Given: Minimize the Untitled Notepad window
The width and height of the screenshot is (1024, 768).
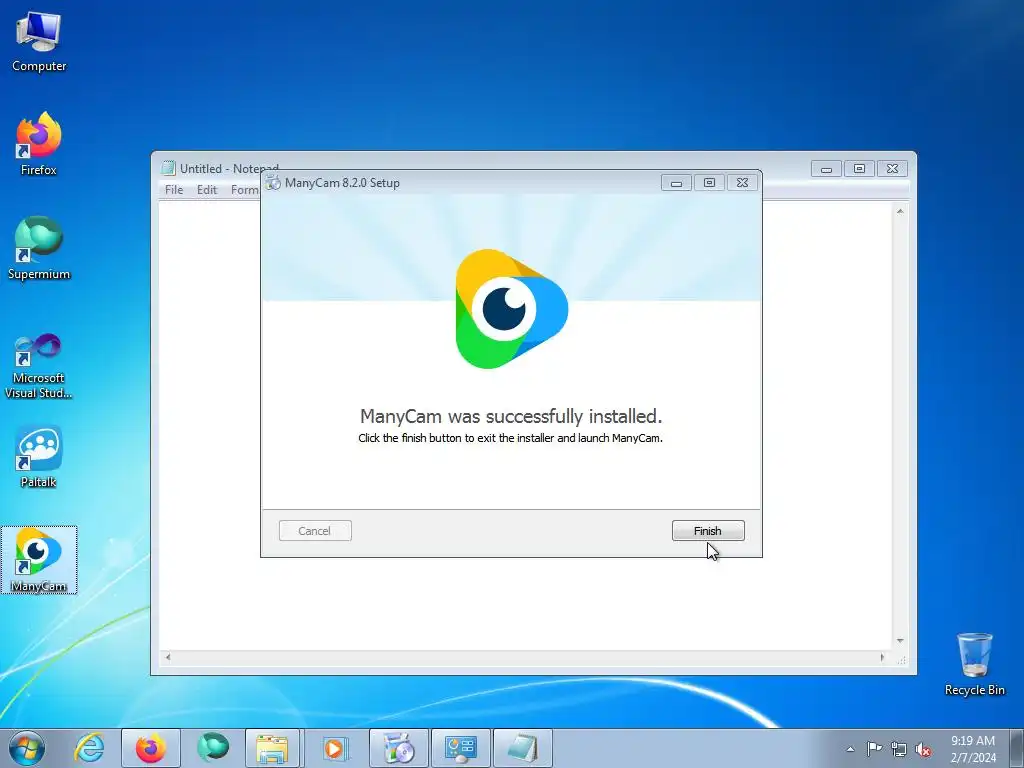Looking at the screenshot, I should click(x=826, y=168).
